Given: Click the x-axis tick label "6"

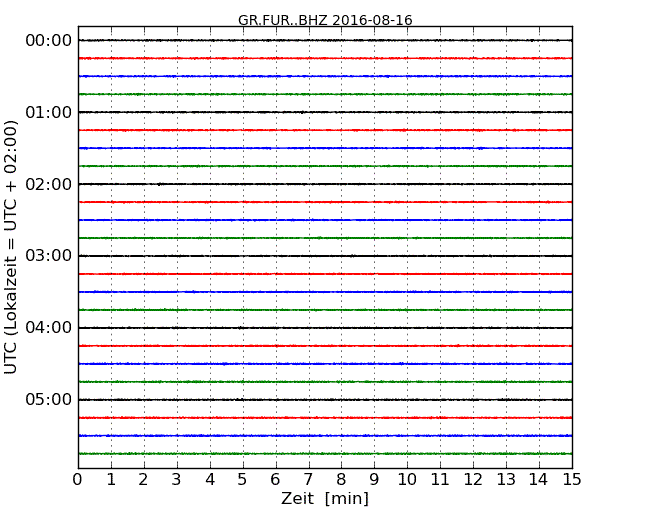Looking at the screenshot, I should pos(275,480).
